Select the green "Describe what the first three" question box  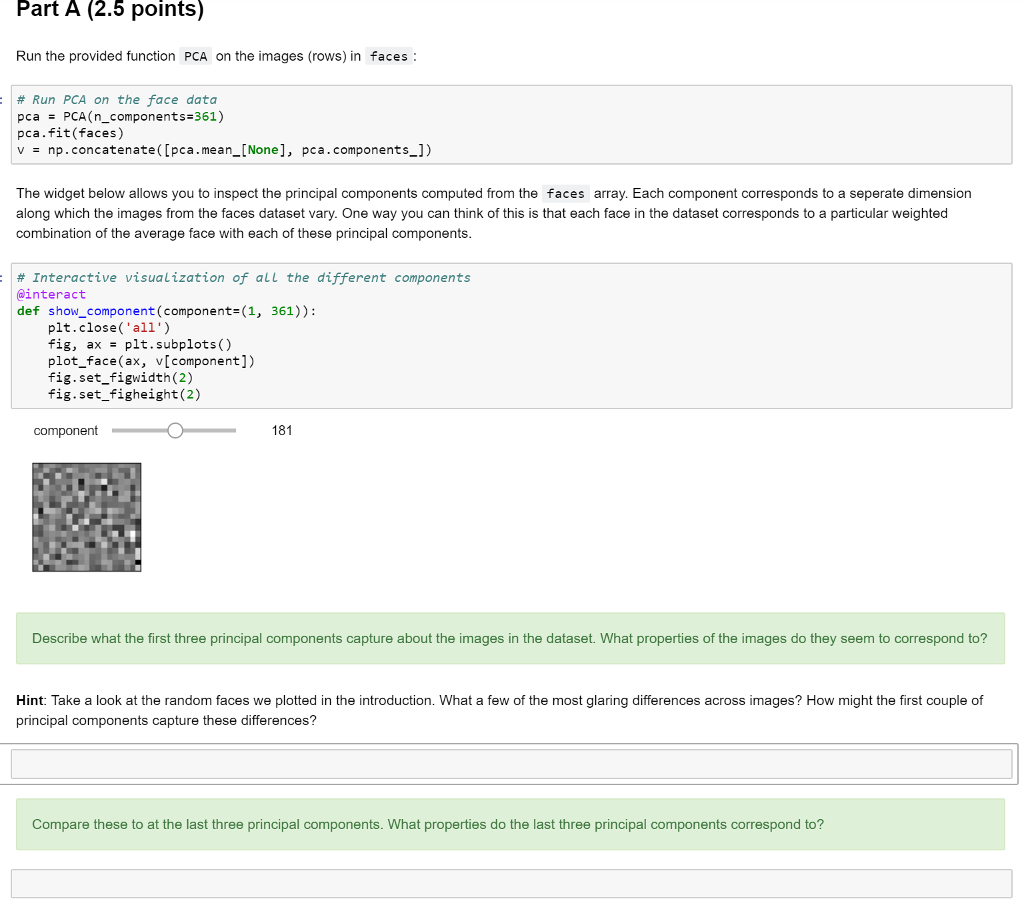click(510, 638)
